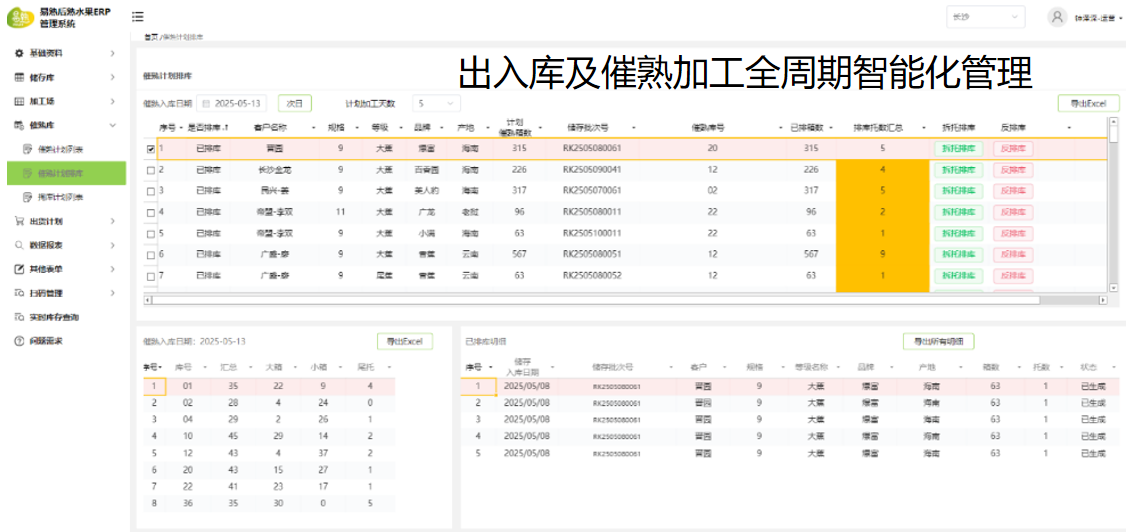Check the checkbox for row 2 长沙金龙
This screenshot has height=532, width=1140.
tap(151, 170)
